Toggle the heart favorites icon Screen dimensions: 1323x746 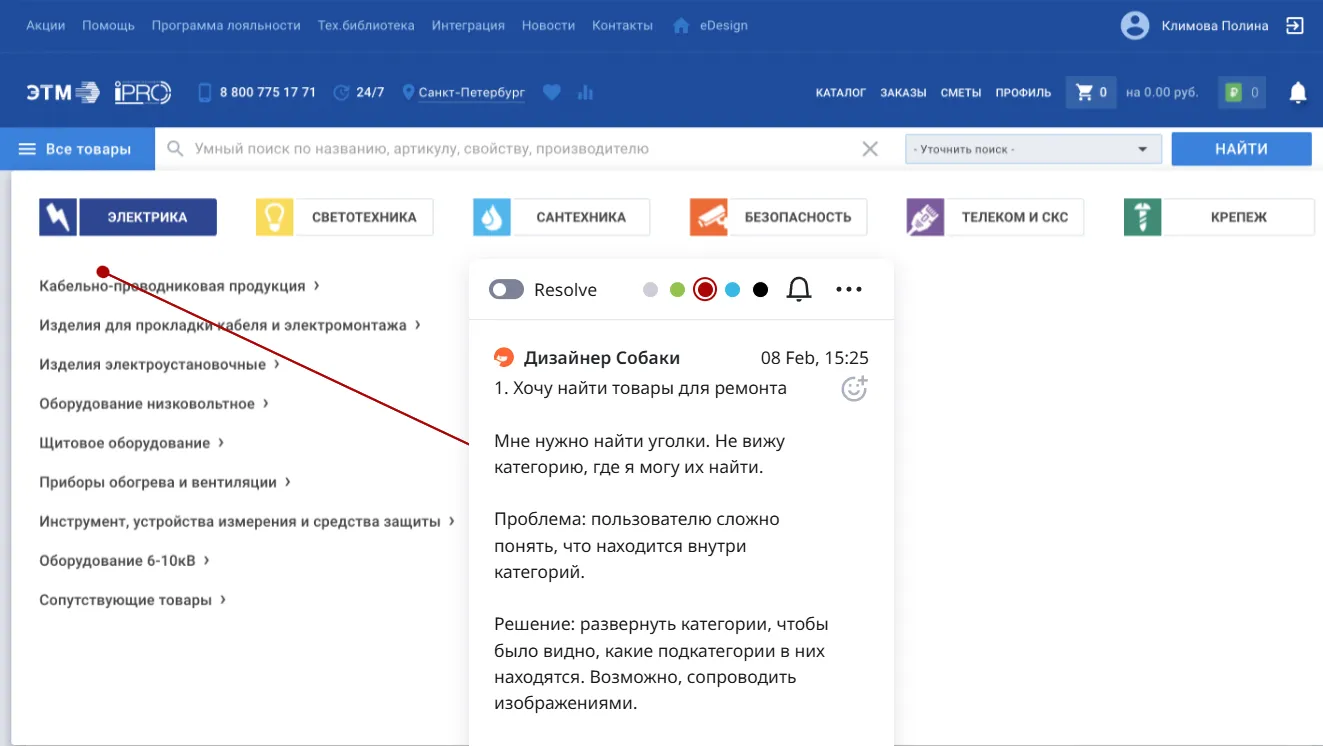552,91
